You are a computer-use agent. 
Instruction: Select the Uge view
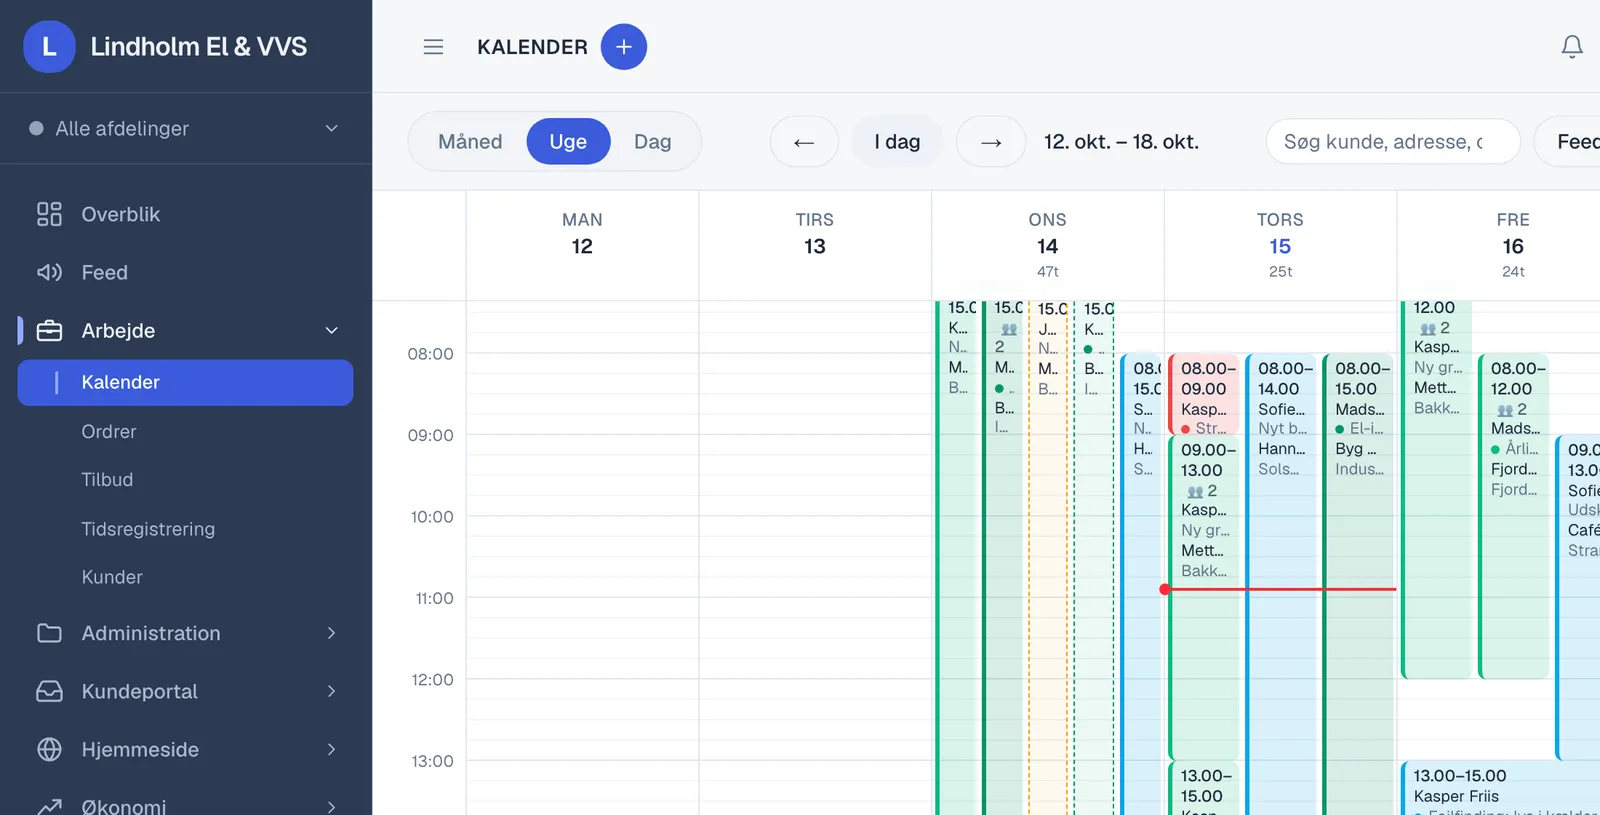(568, 142)
